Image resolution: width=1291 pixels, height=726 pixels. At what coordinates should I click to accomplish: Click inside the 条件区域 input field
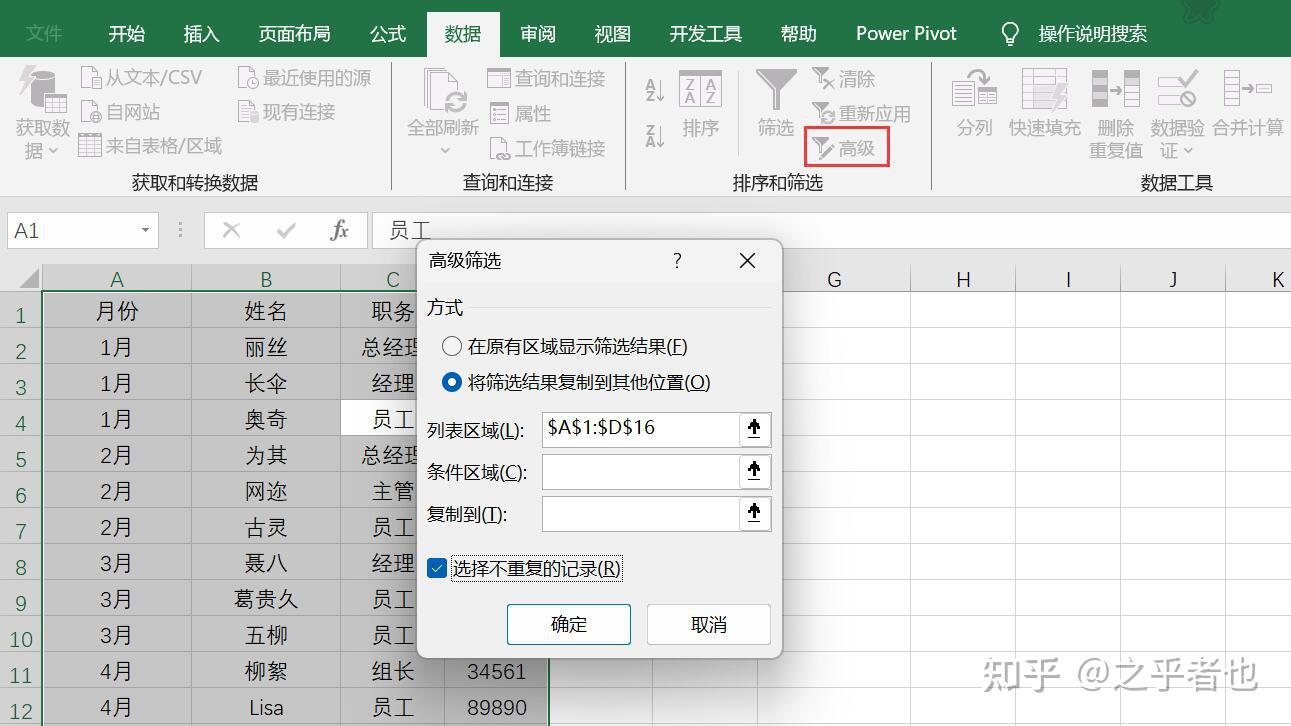640,471
